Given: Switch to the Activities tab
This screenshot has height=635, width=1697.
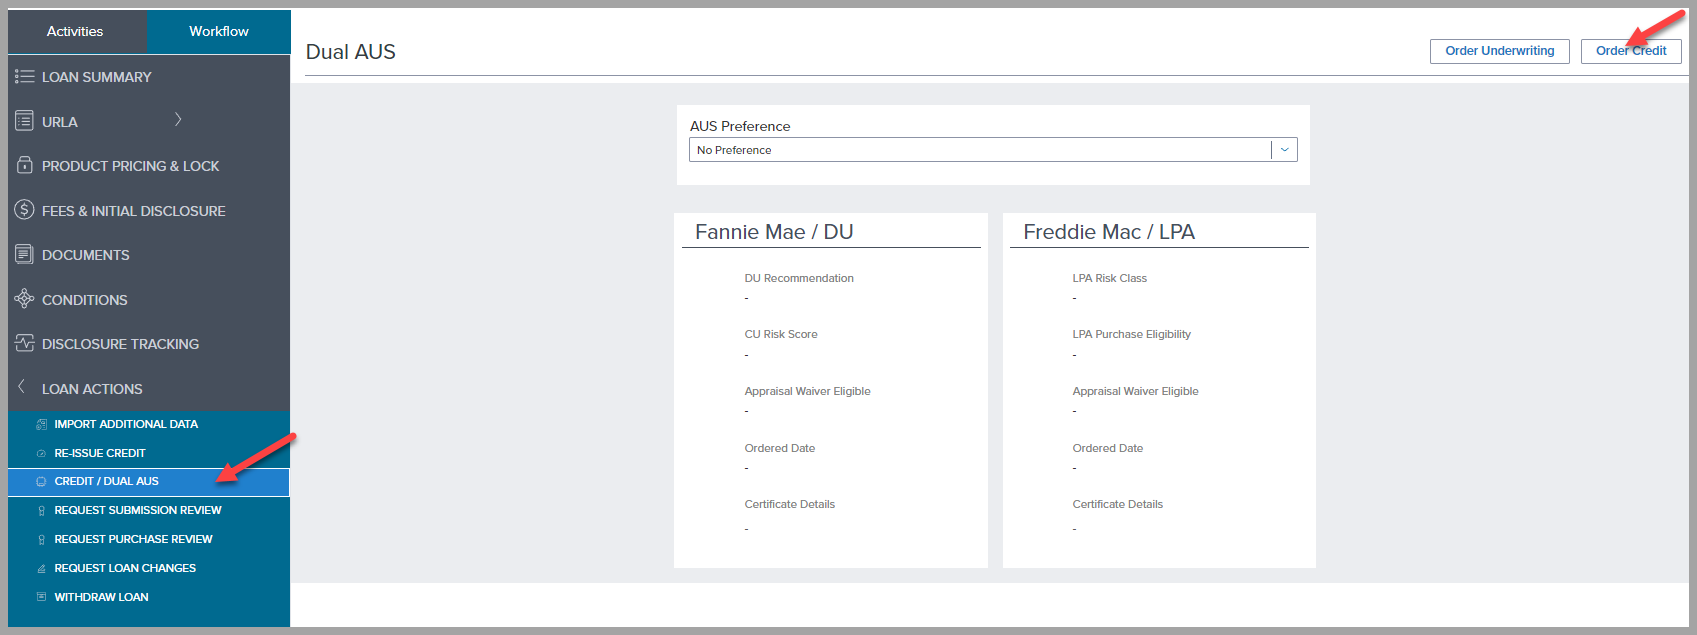Looking at the screenshot, I should pos(75,31).
